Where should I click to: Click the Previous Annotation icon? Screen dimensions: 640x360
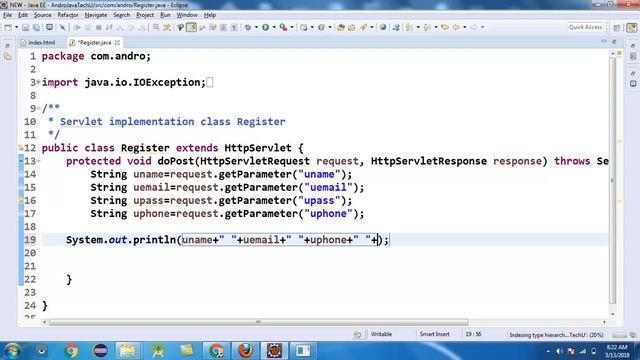(427, 27)
